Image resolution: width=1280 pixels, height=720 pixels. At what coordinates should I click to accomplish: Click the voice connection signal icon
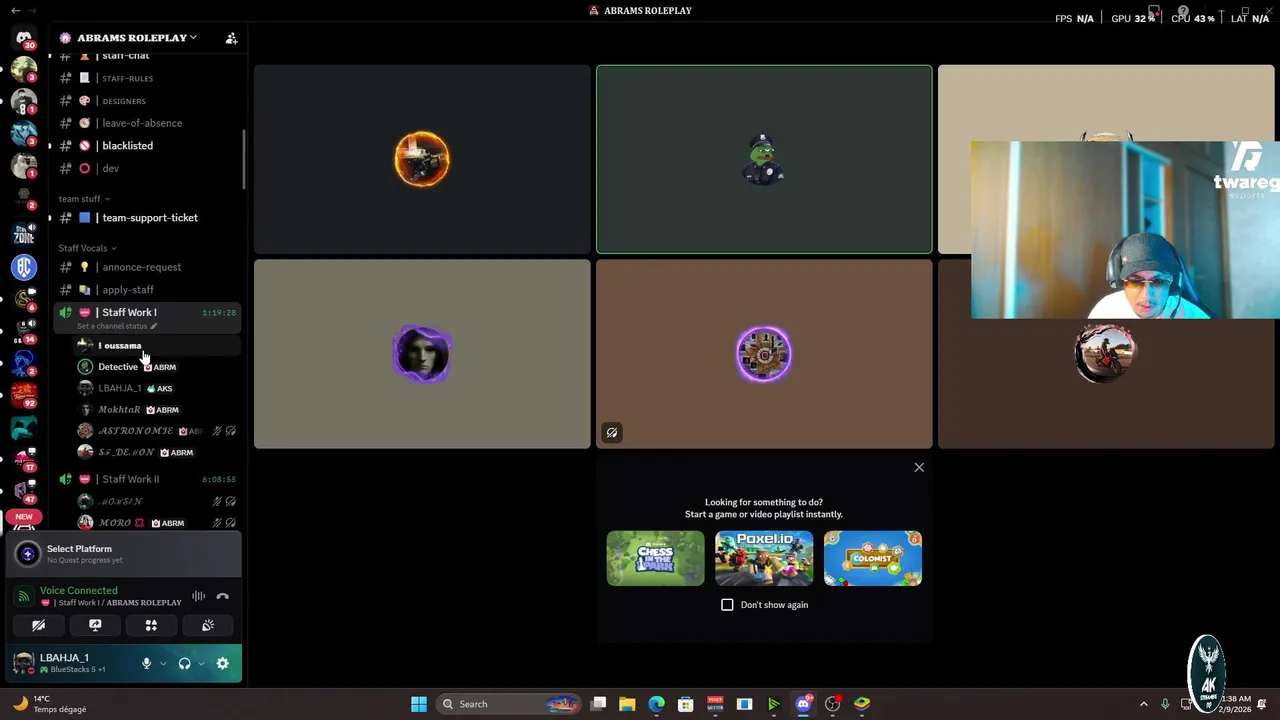[24, 596]
